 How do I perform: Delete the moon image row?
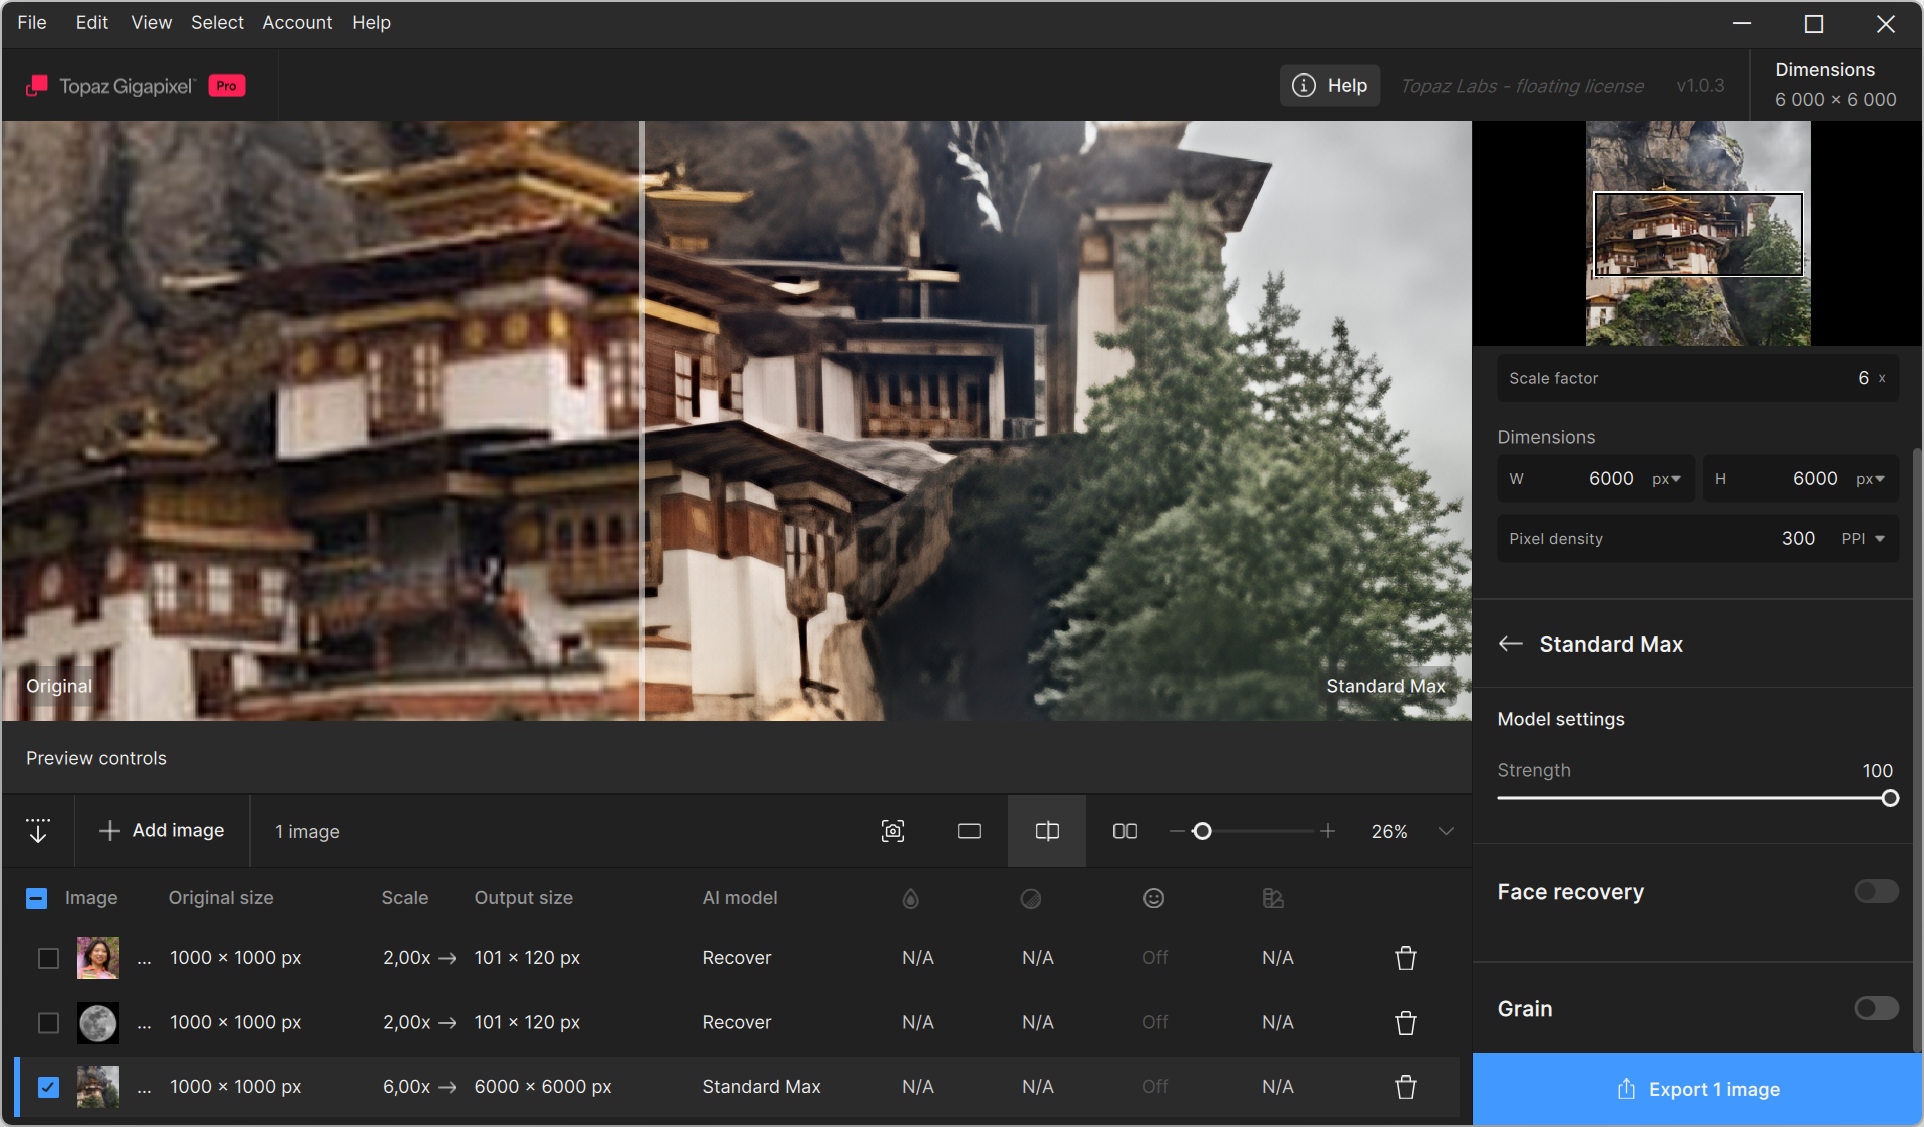[1405, 1023]
